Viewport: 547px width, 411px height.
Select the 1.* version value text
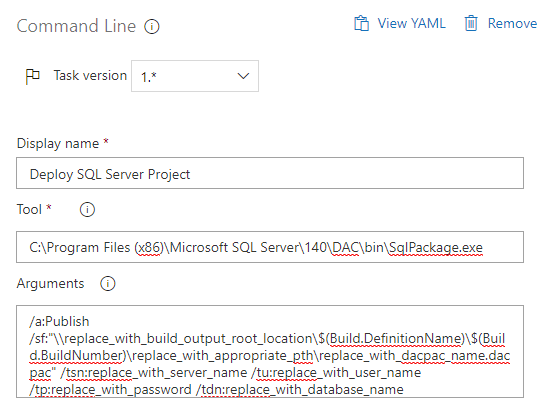click(x=149, y=77)
